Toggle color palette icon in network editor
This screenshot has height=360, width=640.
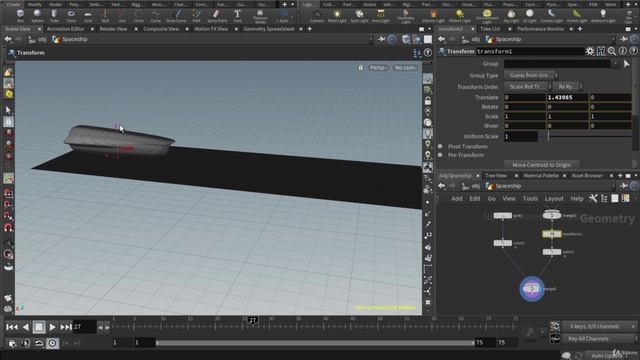(625, 198)
